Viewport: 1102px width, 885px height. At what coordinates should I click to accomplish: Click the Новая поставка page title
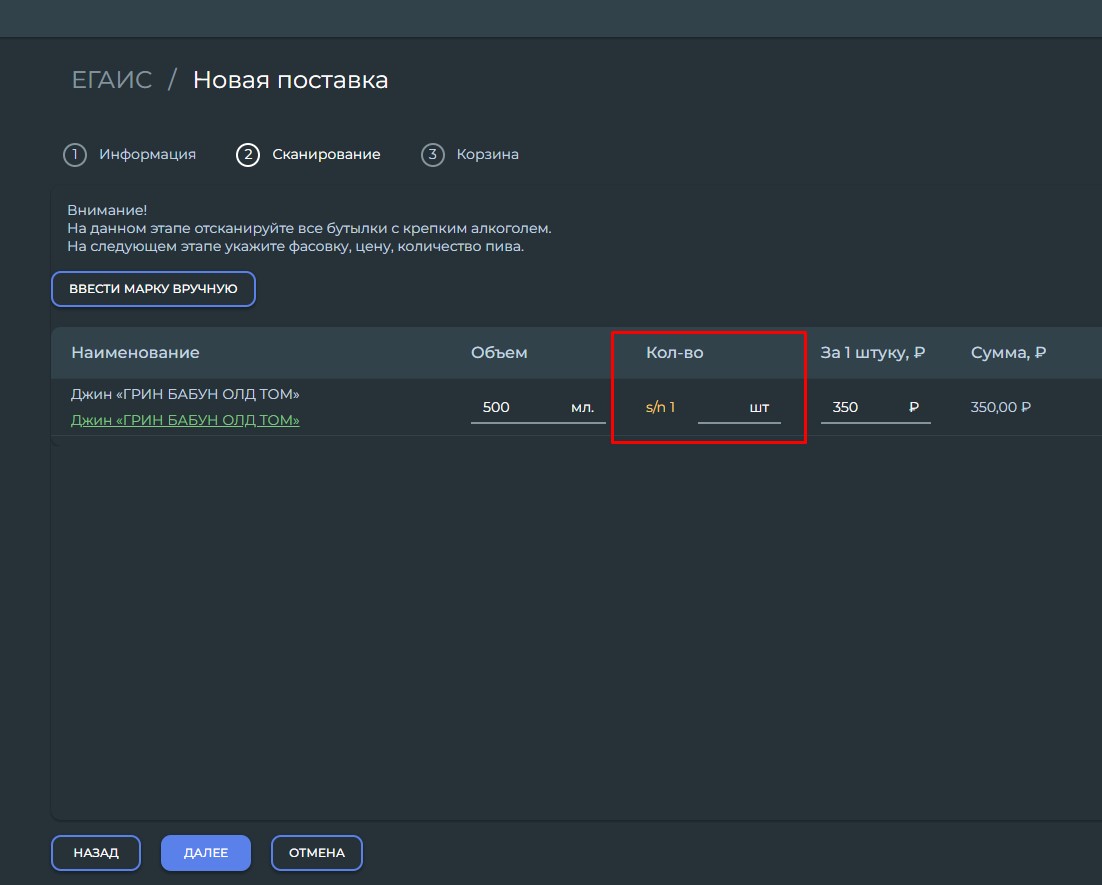290,79
